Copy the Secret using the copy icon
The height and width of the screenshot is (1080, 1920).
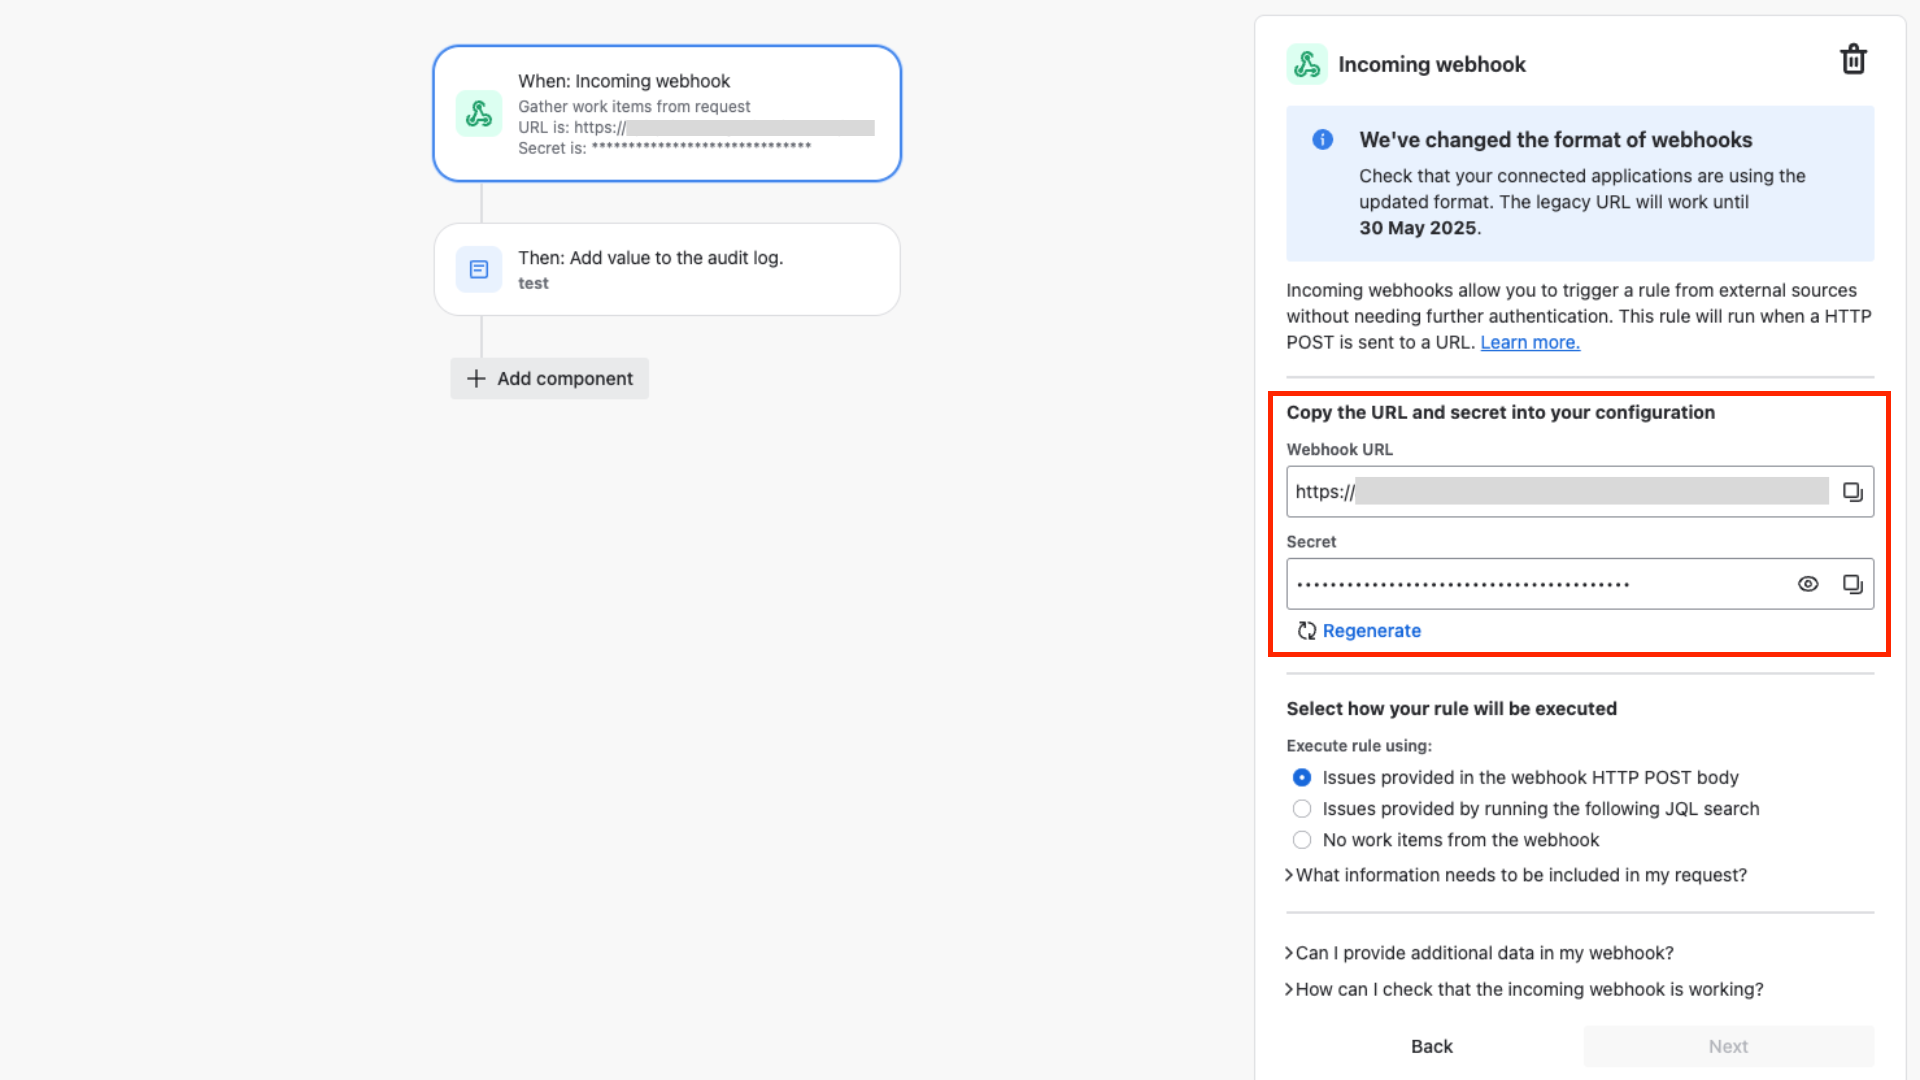click(x=1852, y=584)
